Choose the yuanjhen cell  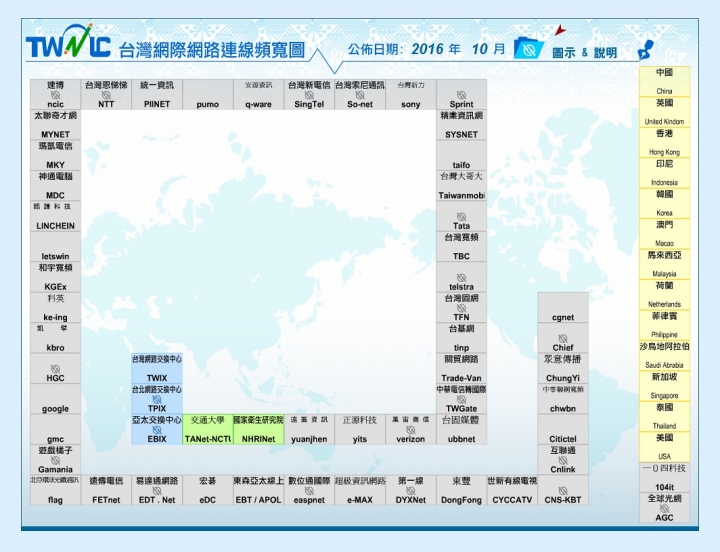point(309,429)
